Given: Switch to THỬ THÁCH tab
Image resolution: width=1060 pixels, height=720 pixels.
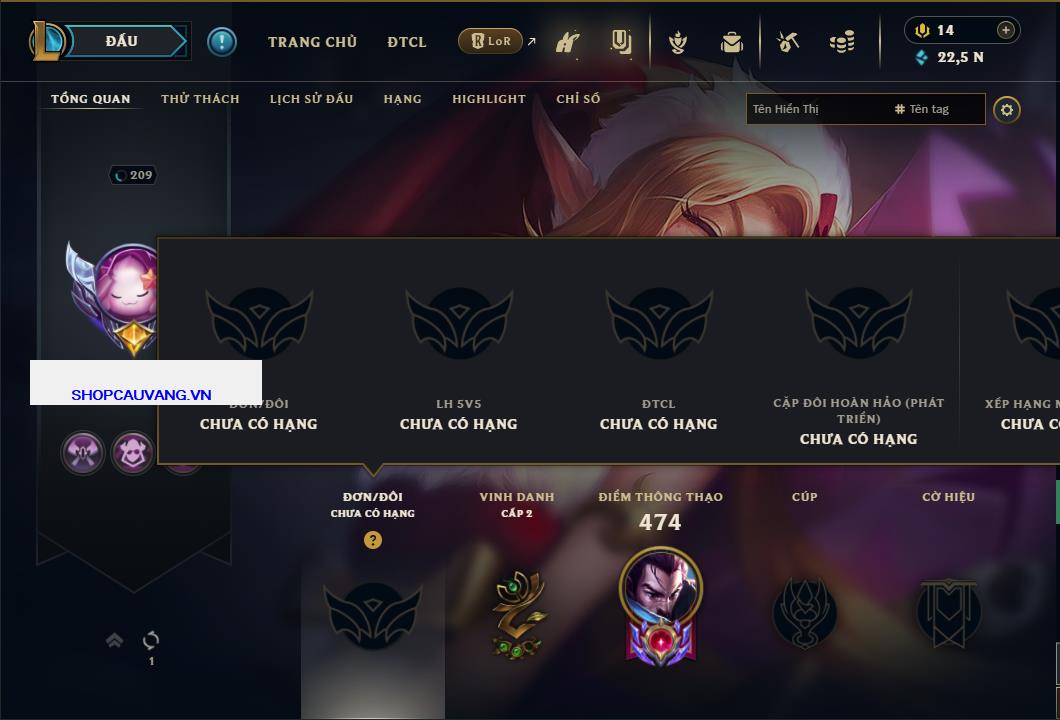Looking at the screenshot, I should point(200,99).
